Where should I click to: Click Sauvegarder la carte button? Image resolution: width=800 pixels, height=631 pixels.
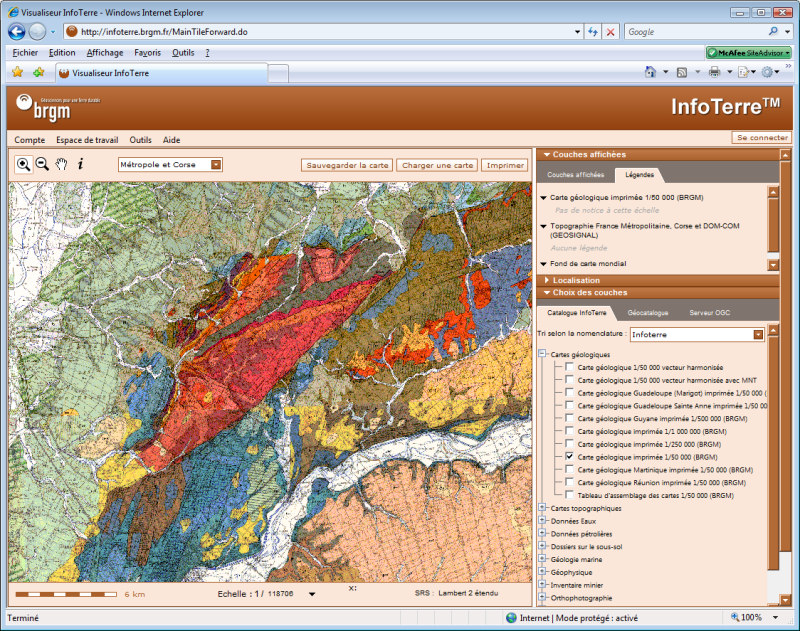pos(347,165)
